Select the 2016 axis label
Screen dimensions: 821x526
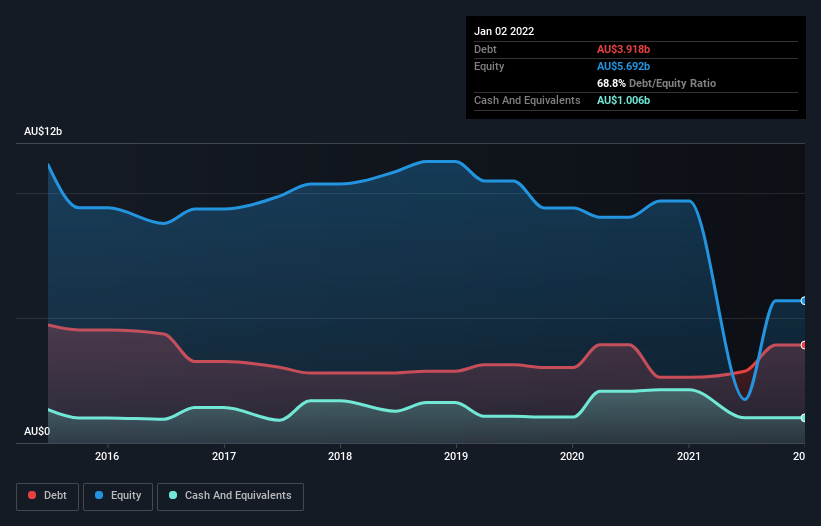coord(107,456)
